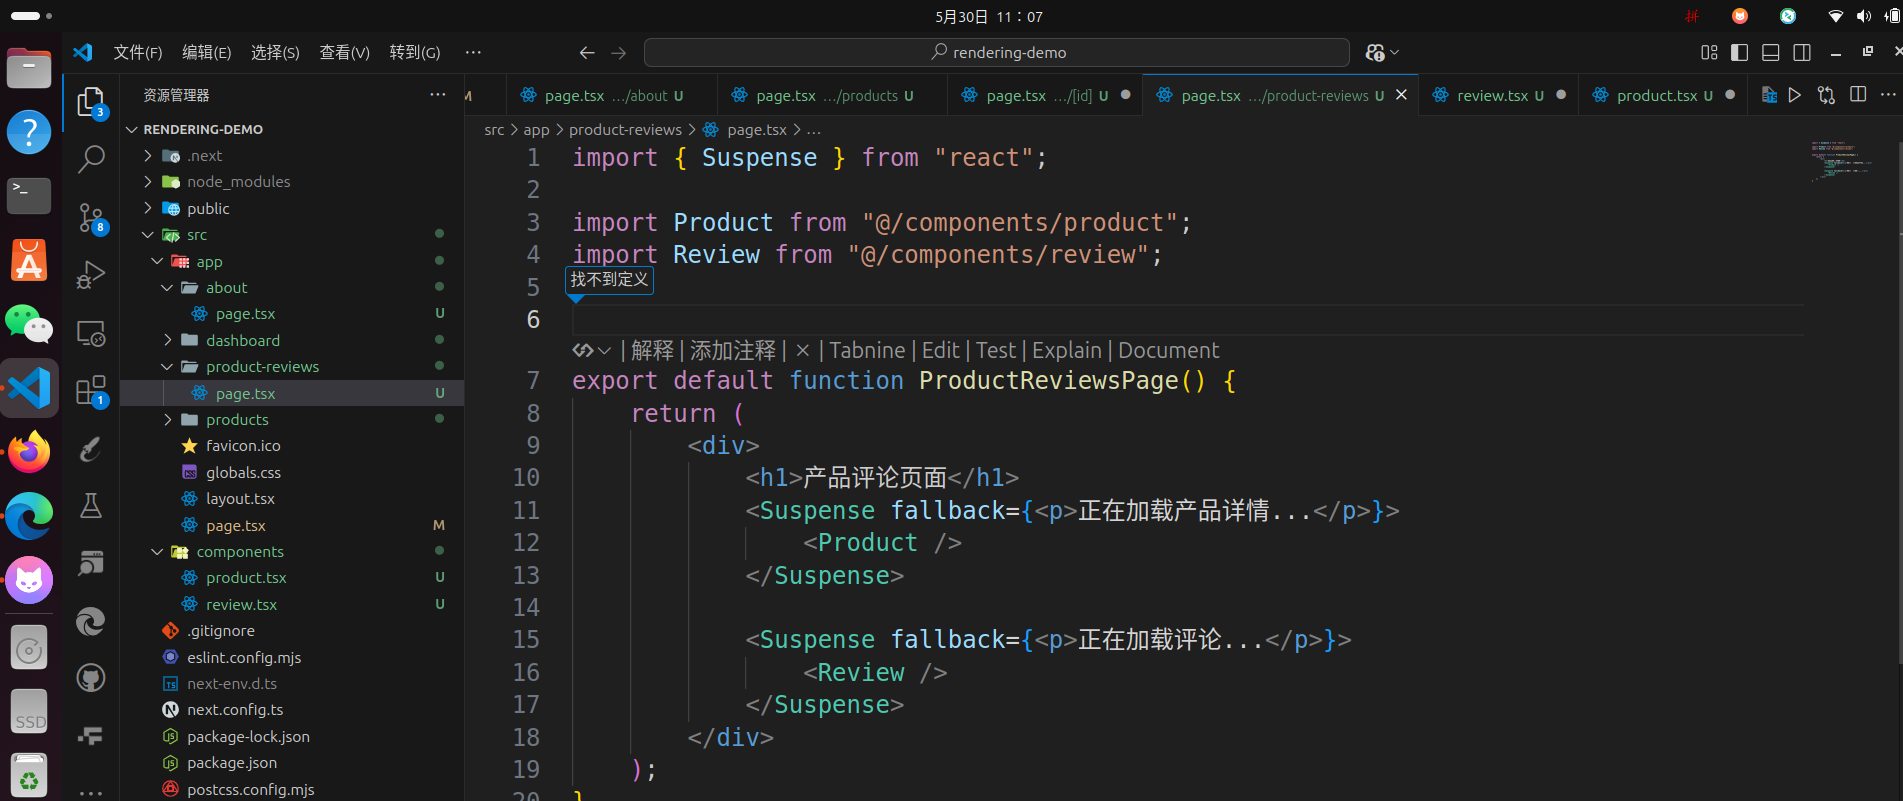Image resolution: width=1903 pixels, height=801 pixels.
Task: Open changes with the compare icon
Action: [x=1826, y=95]
